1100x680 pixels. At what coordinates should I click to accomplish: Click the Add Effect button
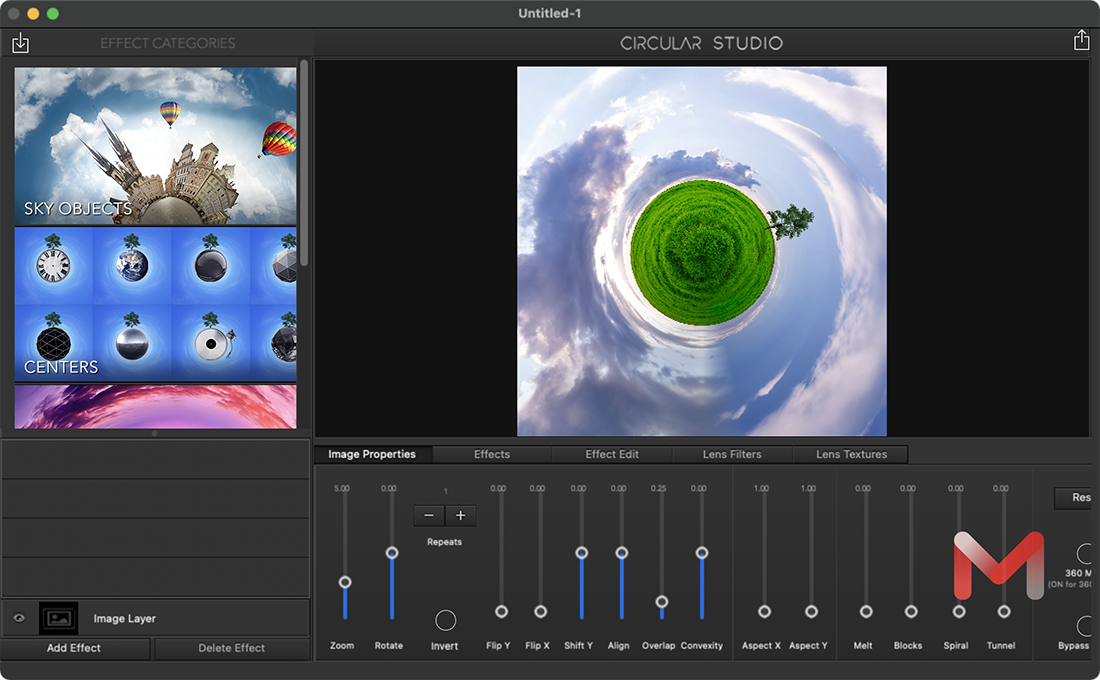74,648
